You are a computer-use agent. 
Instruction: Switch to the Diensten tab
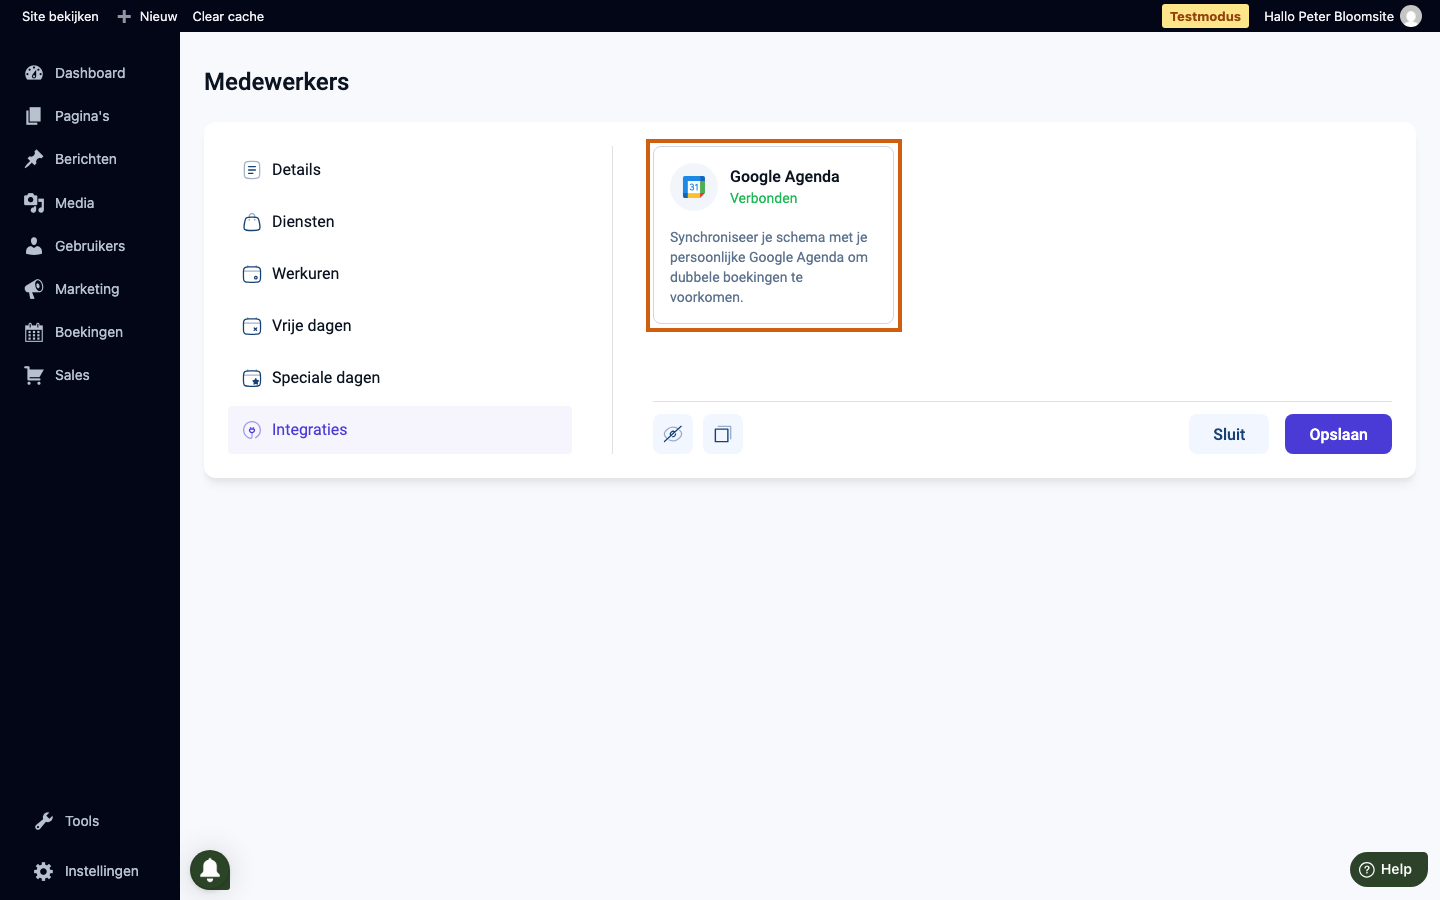click(x=400, y=222)
